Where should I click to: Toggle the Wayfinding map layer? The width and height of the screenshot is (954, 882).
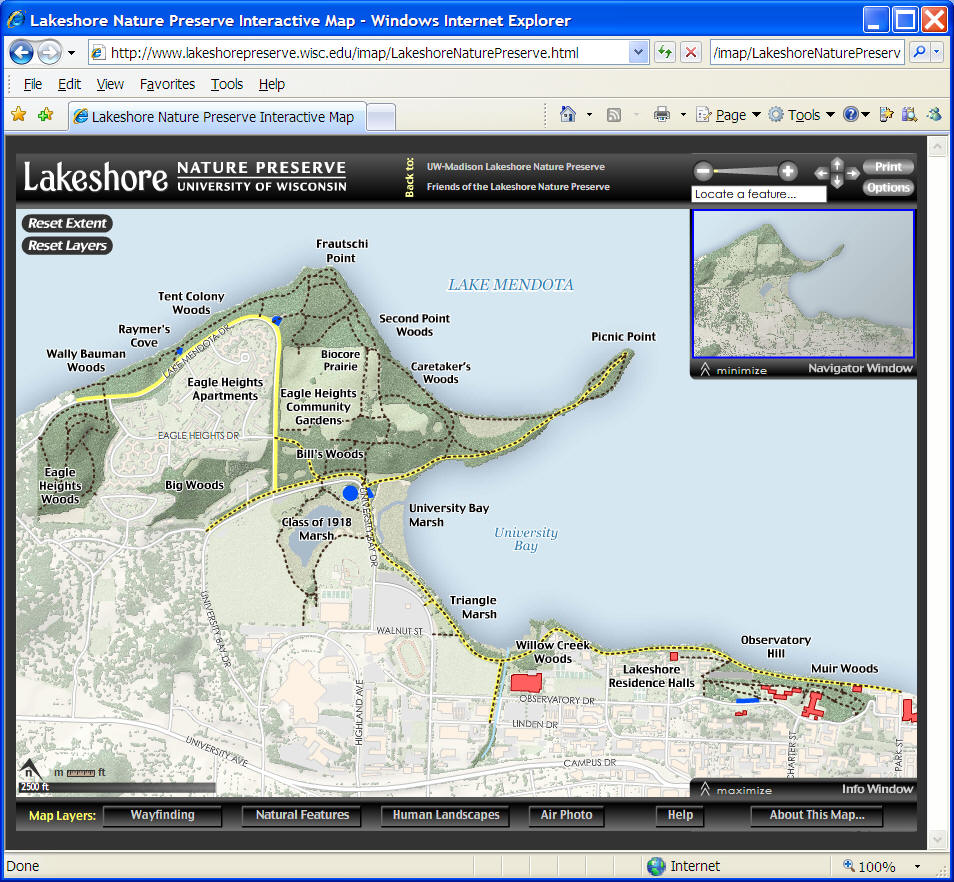[162, 815]
